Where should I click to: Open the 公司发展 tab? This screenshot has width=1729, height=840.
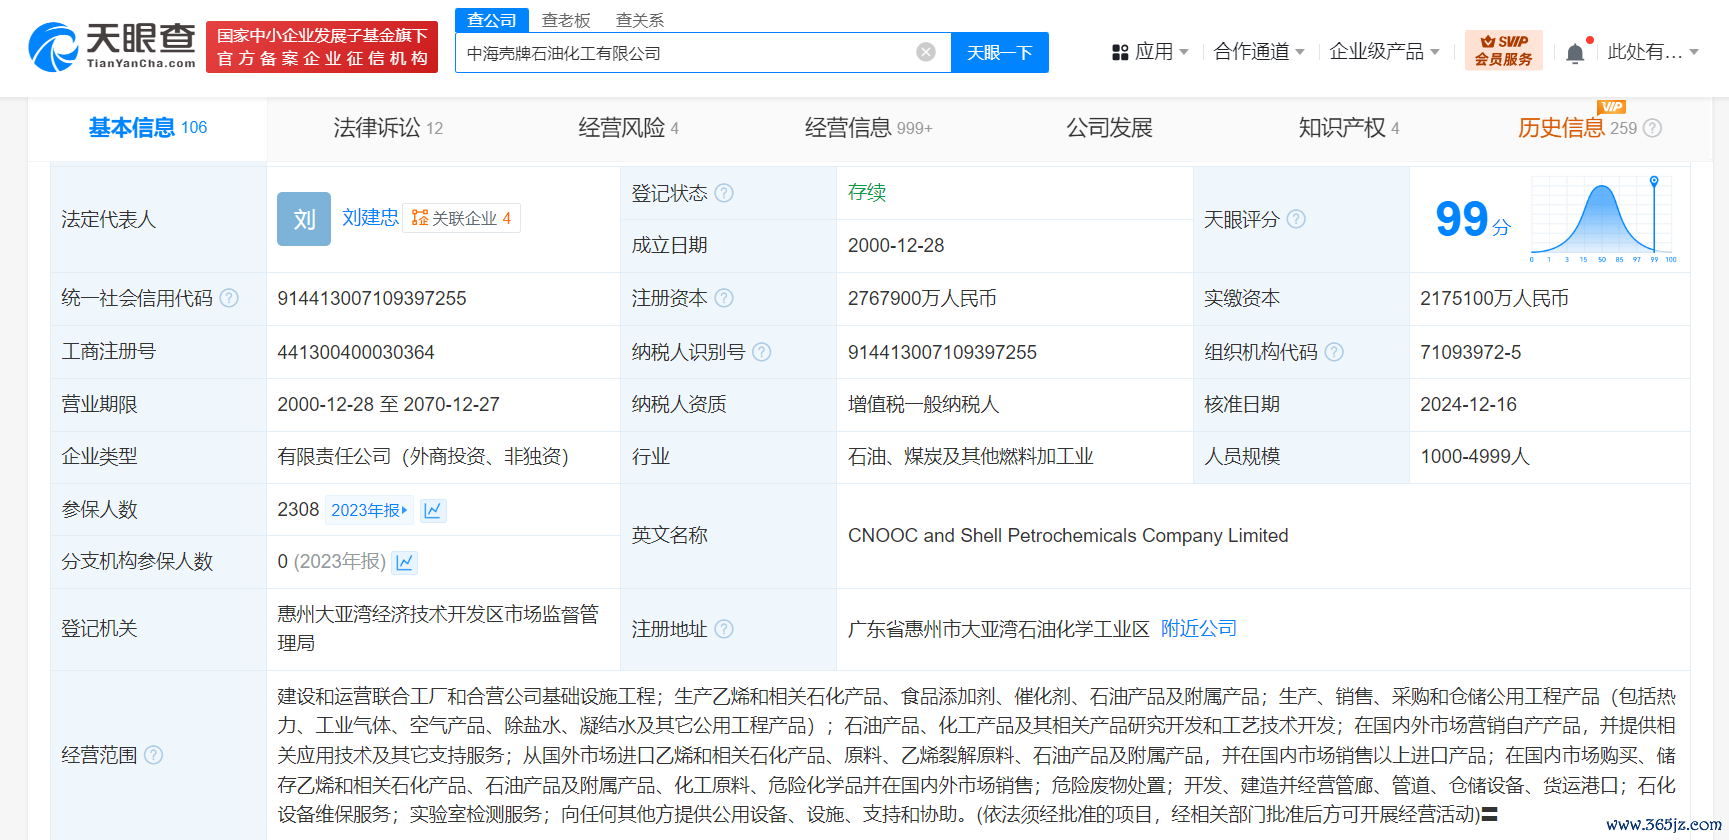click(1109, 128)
